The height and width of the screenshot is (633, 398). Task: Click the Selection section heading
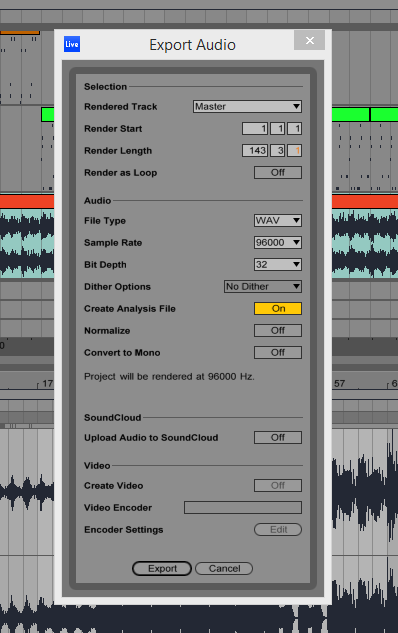pyautogui.click(x=105, y=86)
